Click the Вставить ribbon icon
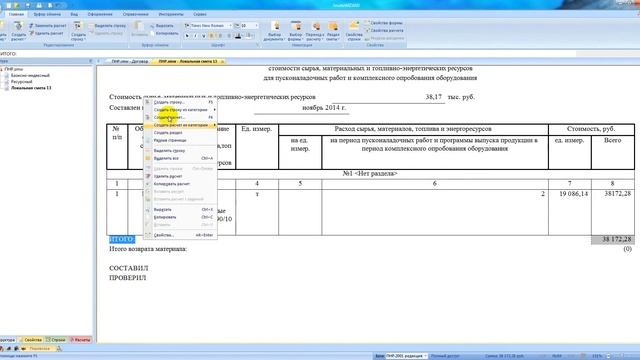 139,30
